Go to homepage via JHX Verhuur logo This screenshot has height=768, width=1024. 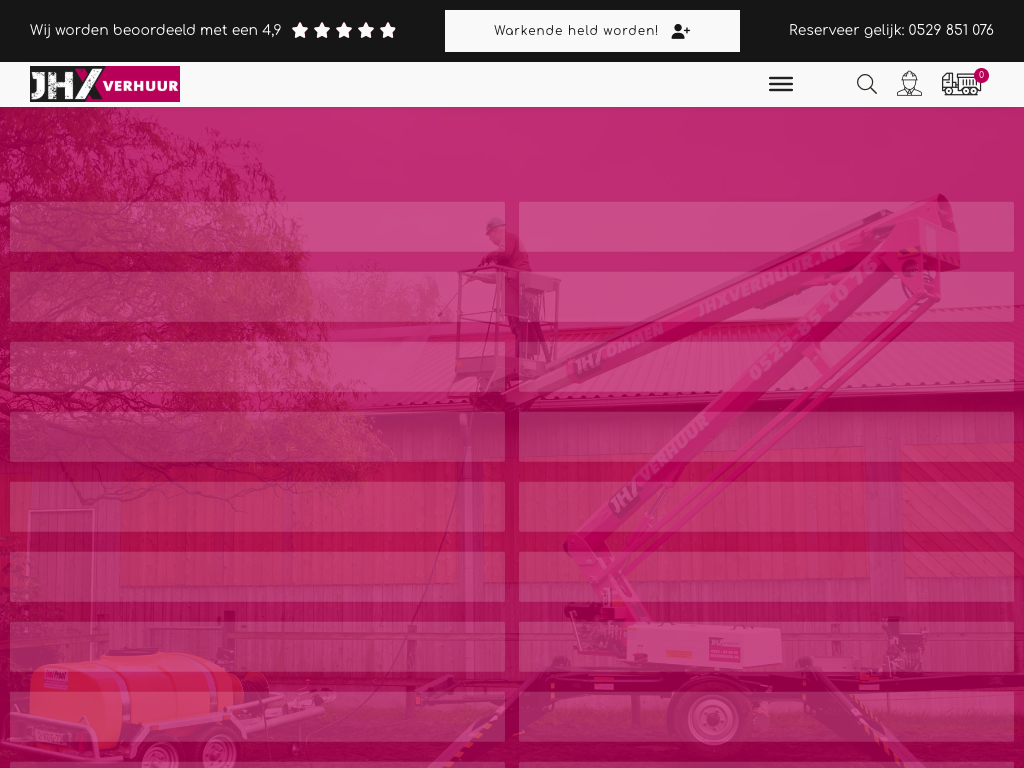(x=105, y=84)
